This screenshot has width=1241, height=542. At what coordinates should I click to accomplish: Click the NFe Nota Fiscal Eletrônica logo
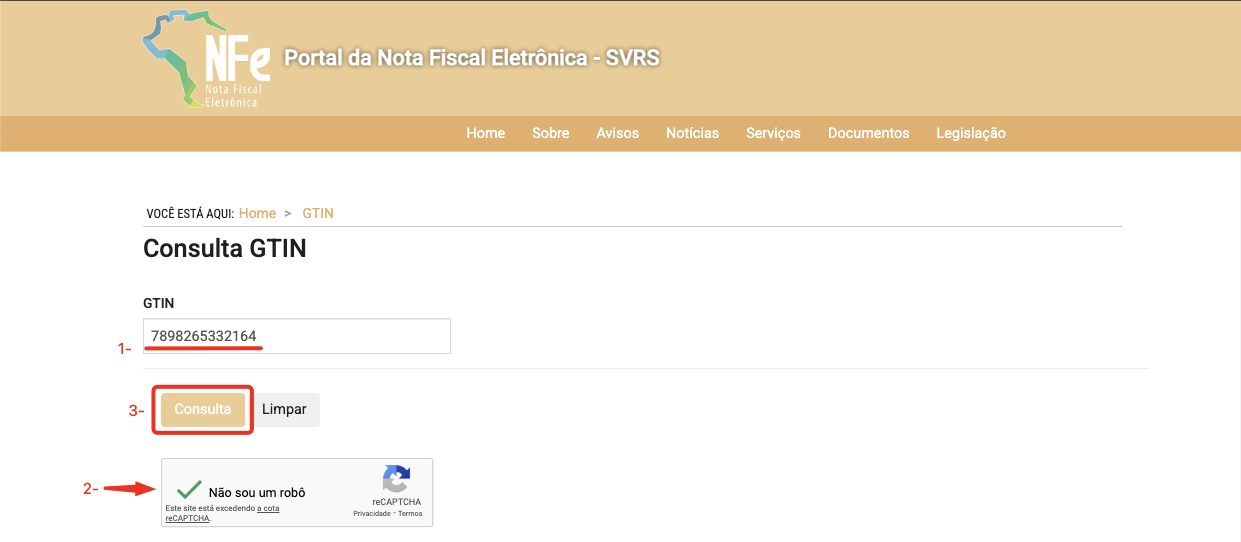(207, 59)
